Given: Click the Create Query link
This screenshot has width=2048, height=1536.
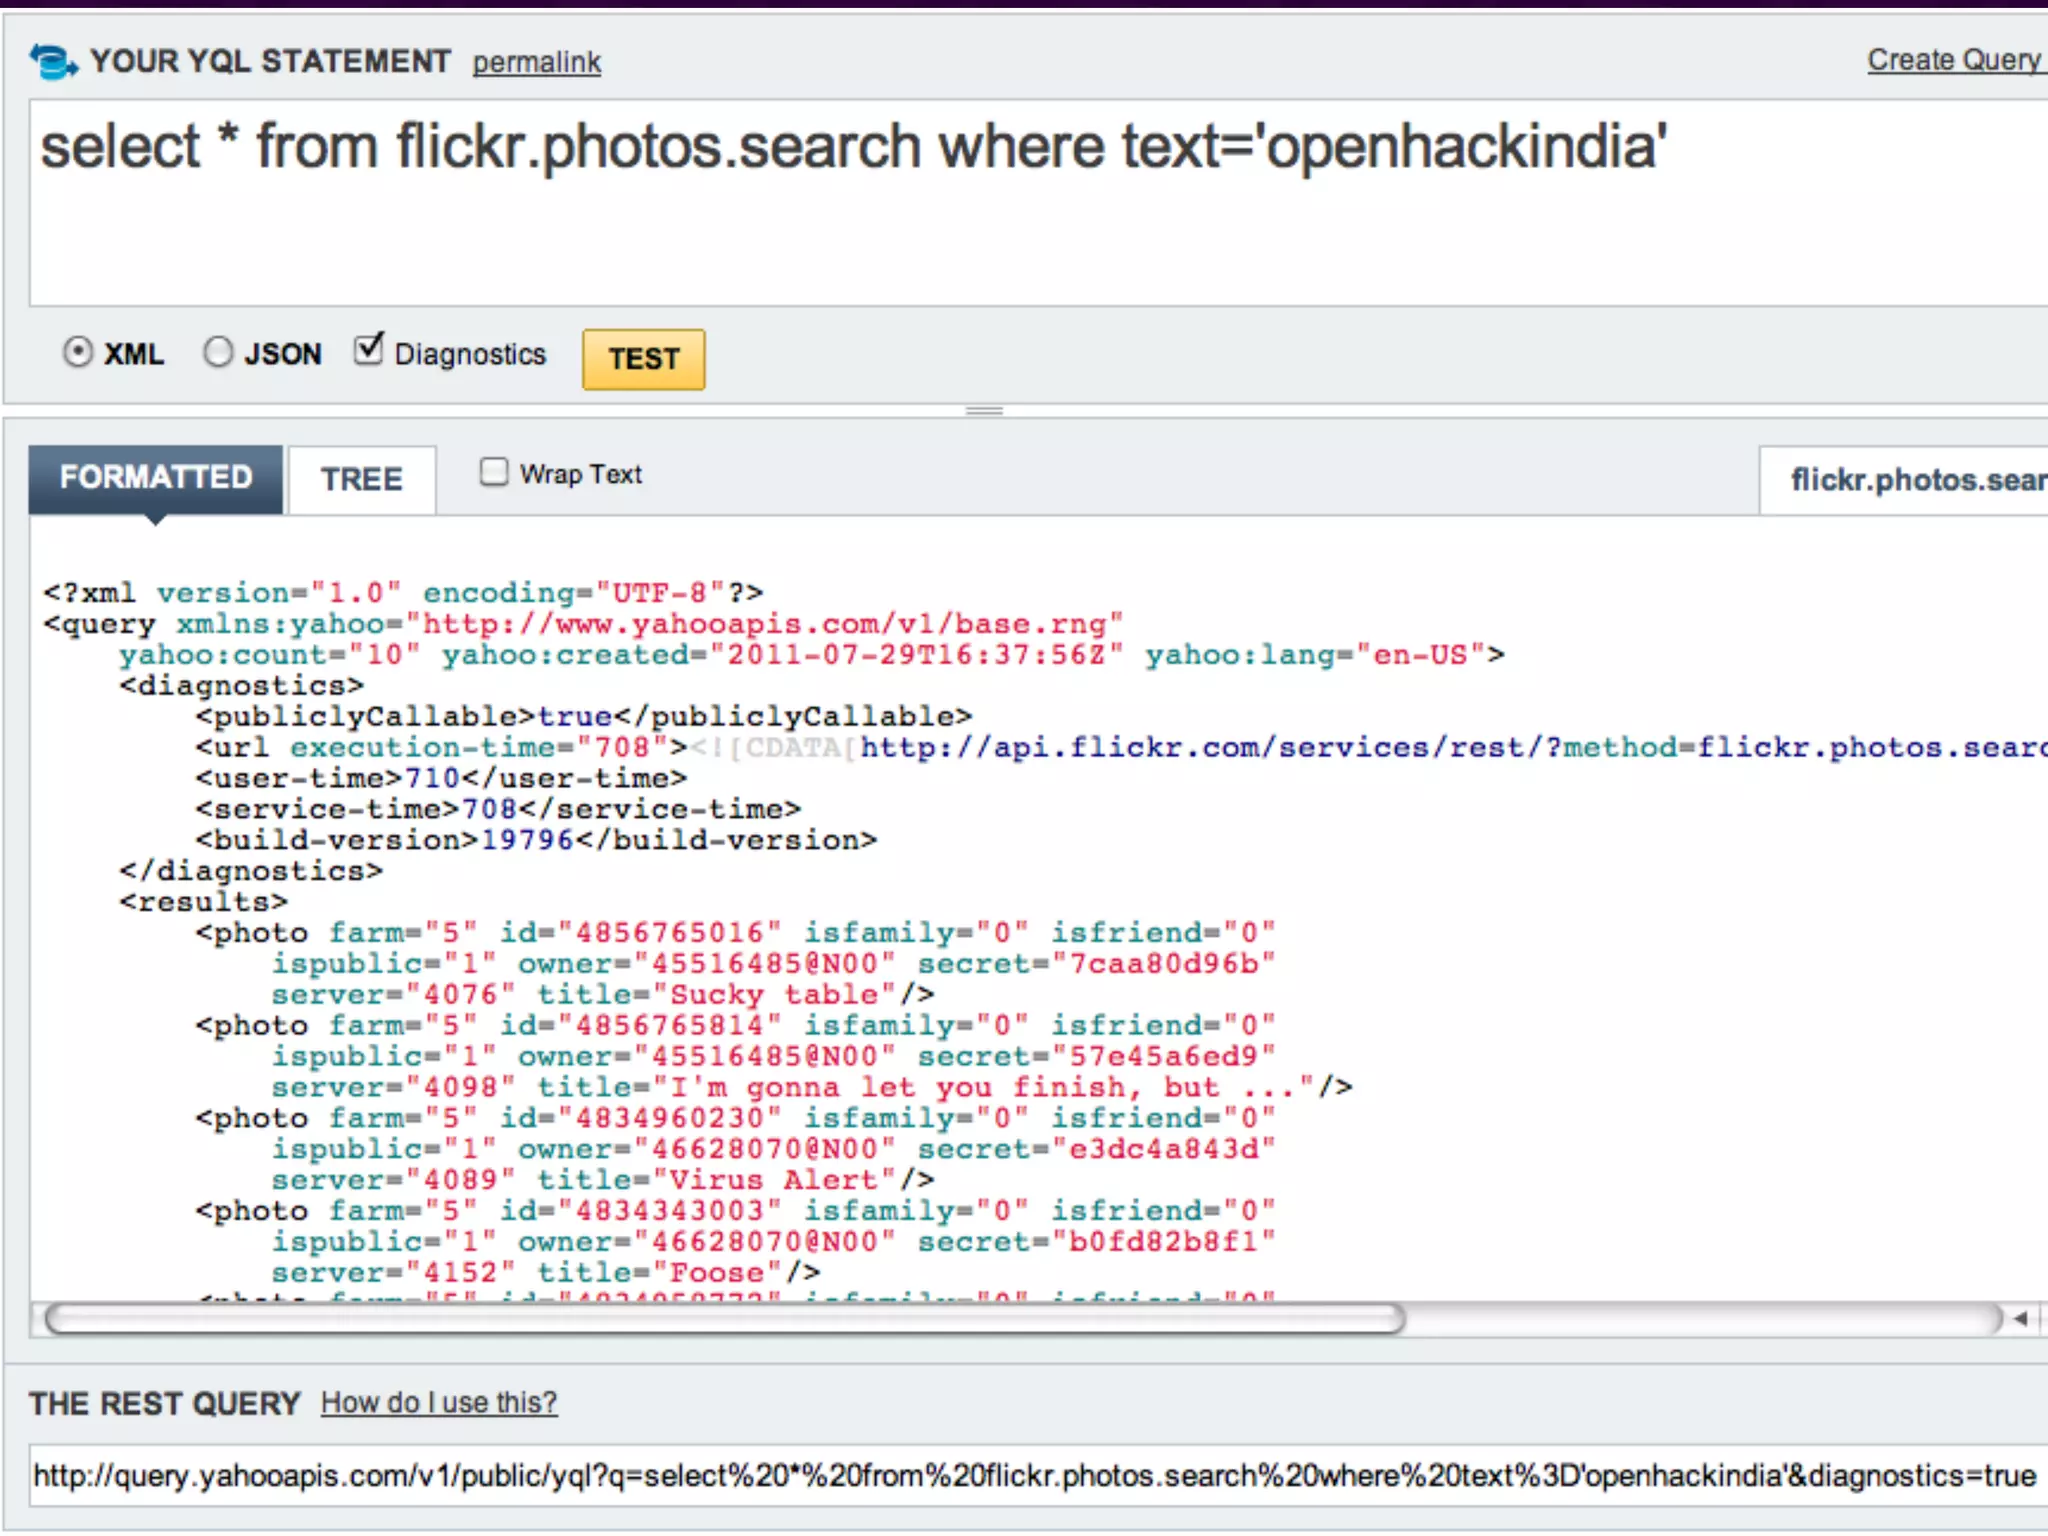Looking at the screenshot, I should [x=1953, y=60].
